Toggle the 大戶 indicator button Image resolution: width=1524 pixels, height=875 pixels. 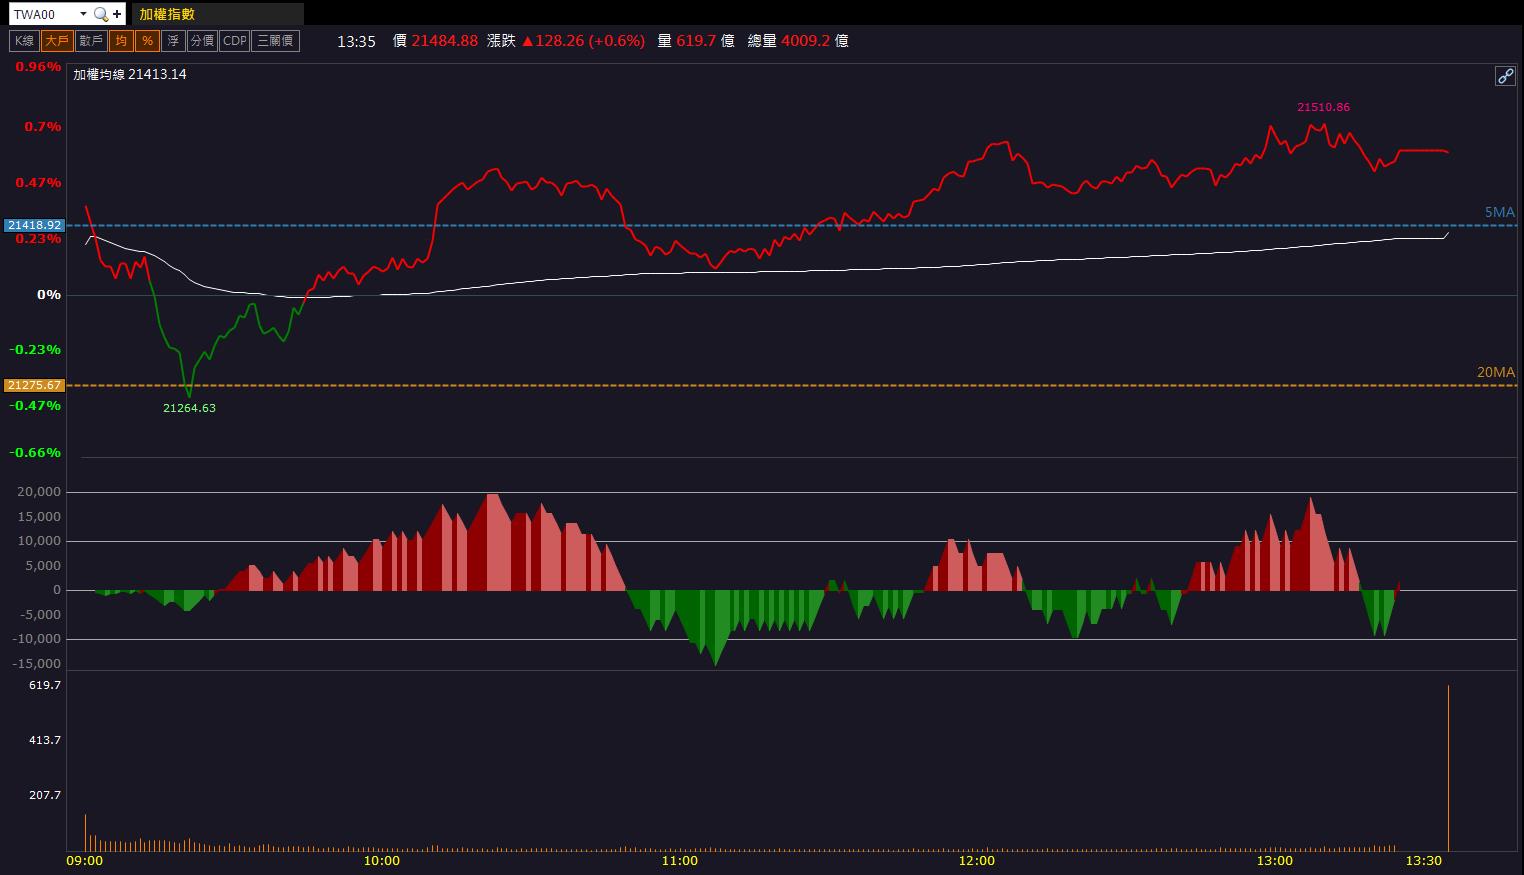[56, 41]
